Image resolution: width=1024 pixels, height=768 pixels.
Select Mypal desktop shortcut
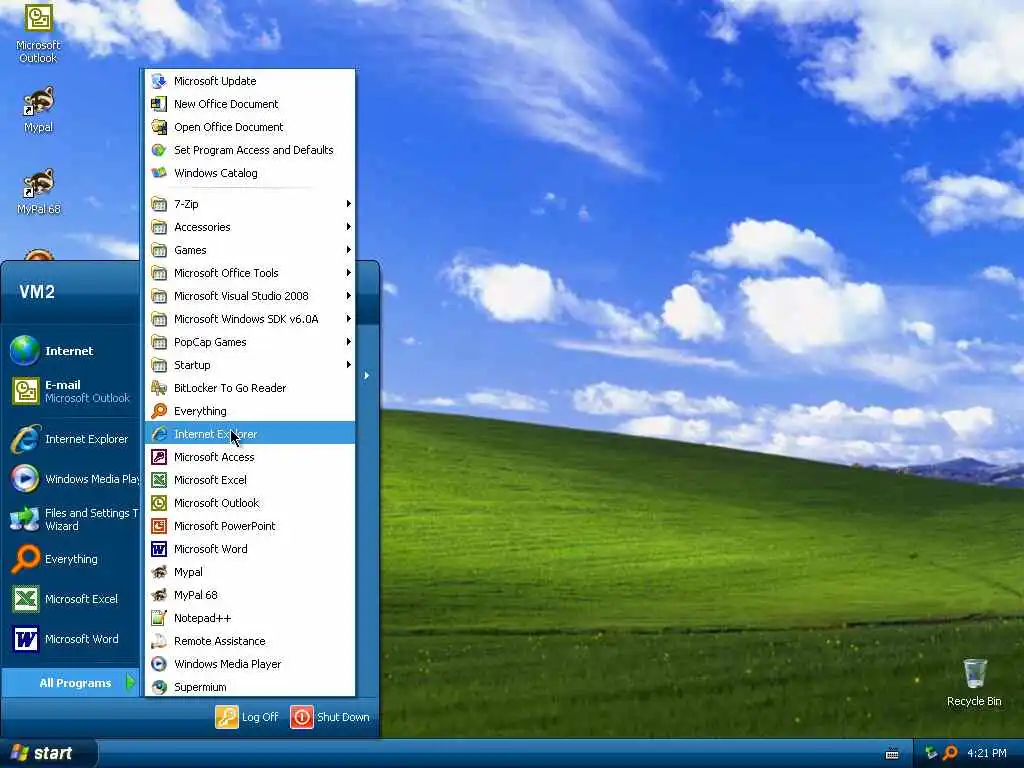pyautogui.click(x=38, y=110)
